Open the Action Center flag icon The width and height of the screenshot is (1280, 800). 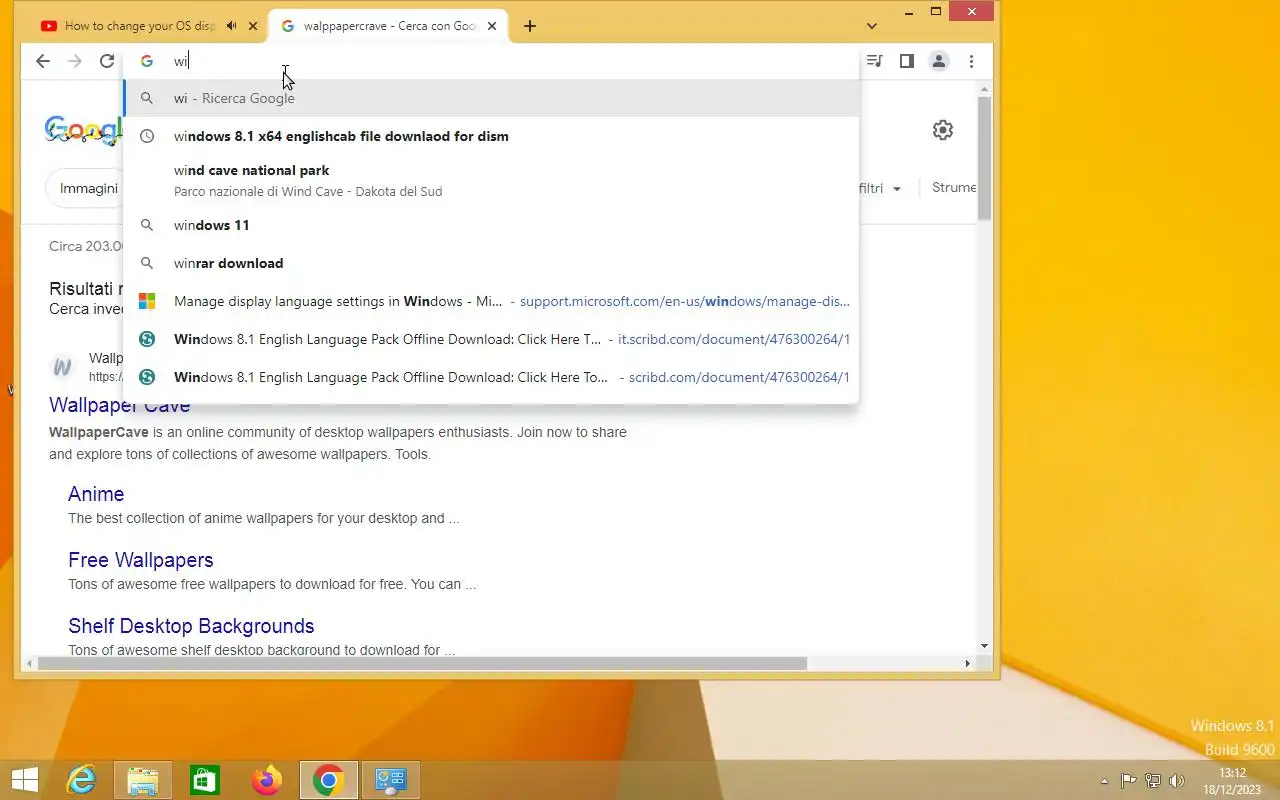tap(1128, 781)
